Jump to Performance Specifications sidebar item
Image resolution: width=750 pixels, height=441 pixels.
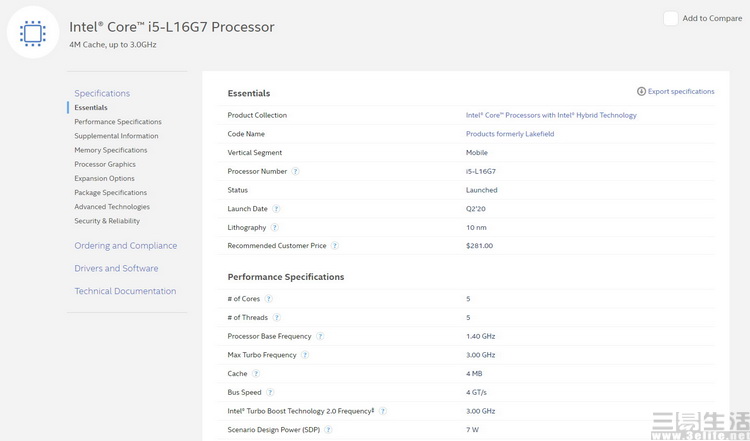point(118,121)
